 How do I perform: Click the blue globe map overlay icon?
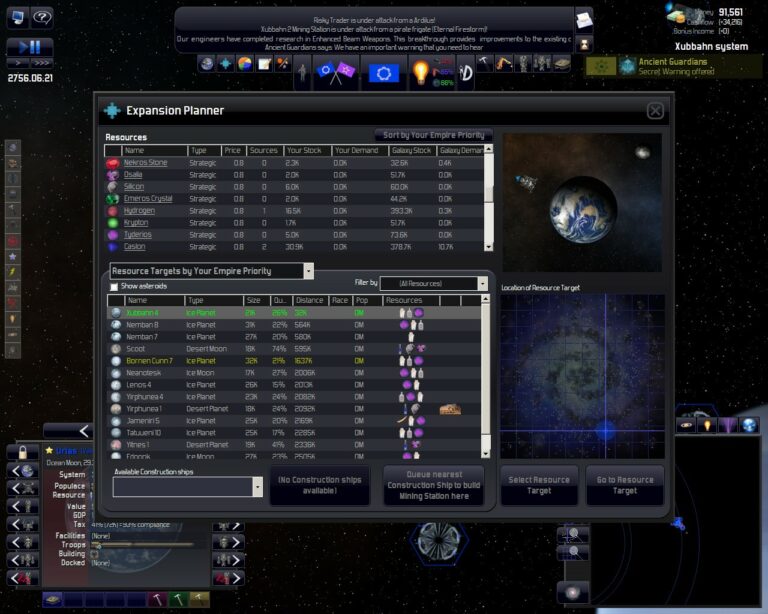tap(749, 425)
